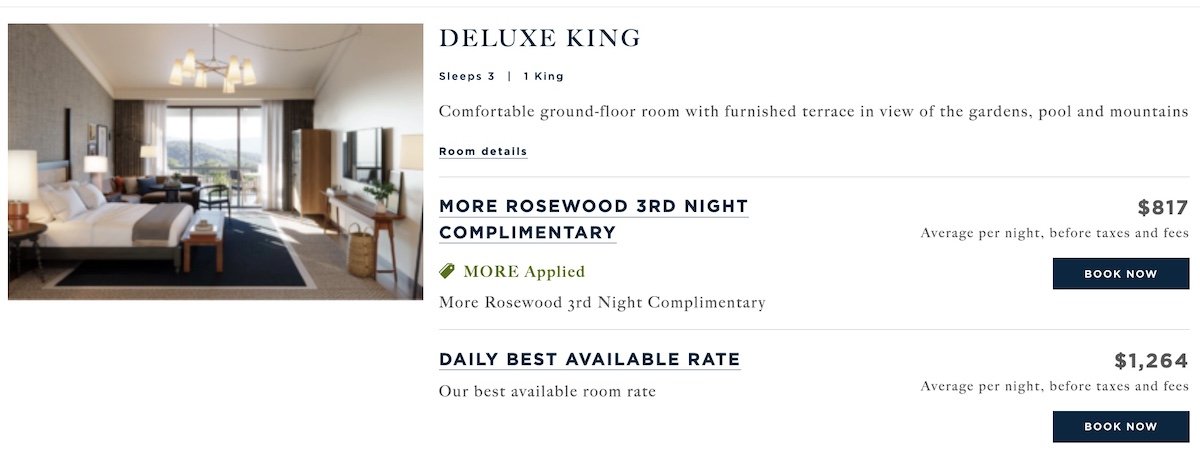
Task: View the Deluxe King room photo
Action: tap(216, 161)
